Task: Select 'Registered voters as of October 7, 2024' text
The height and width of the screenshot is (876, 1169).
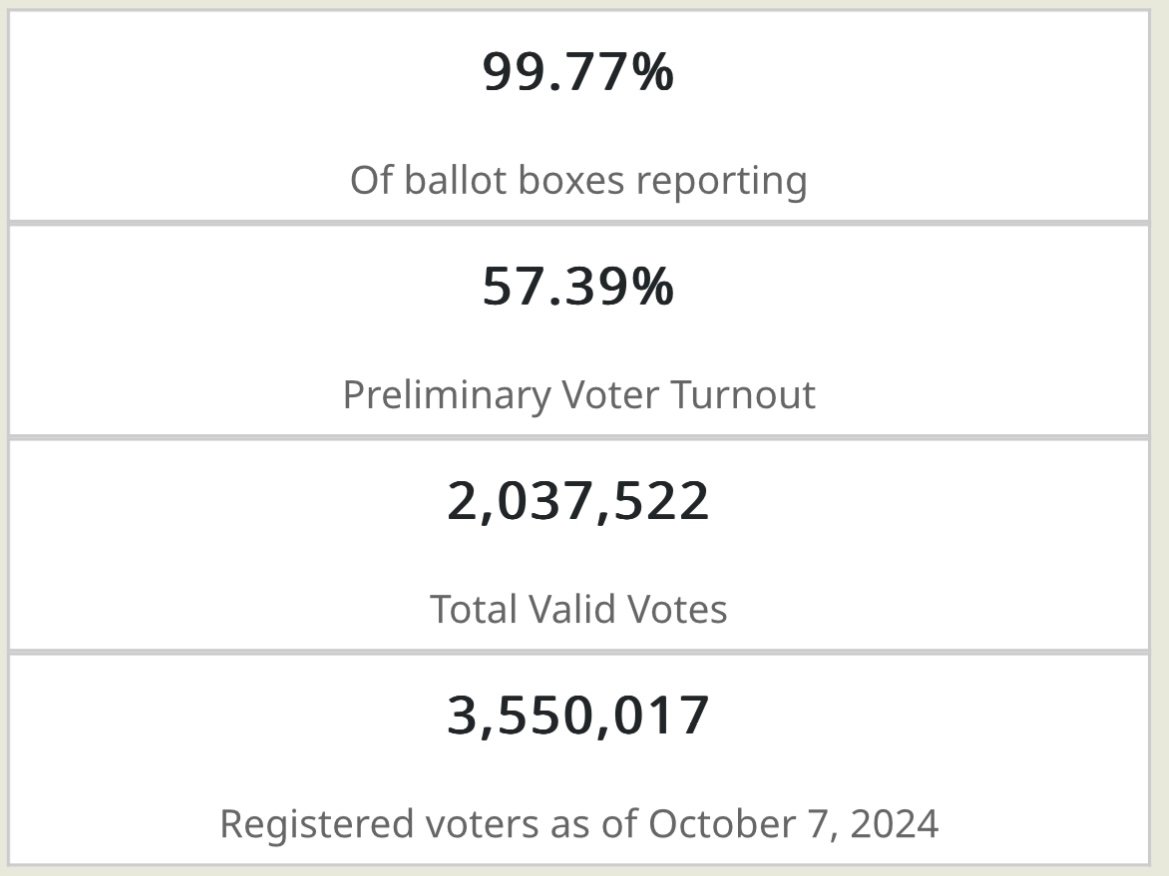Action: click(579, 825)
